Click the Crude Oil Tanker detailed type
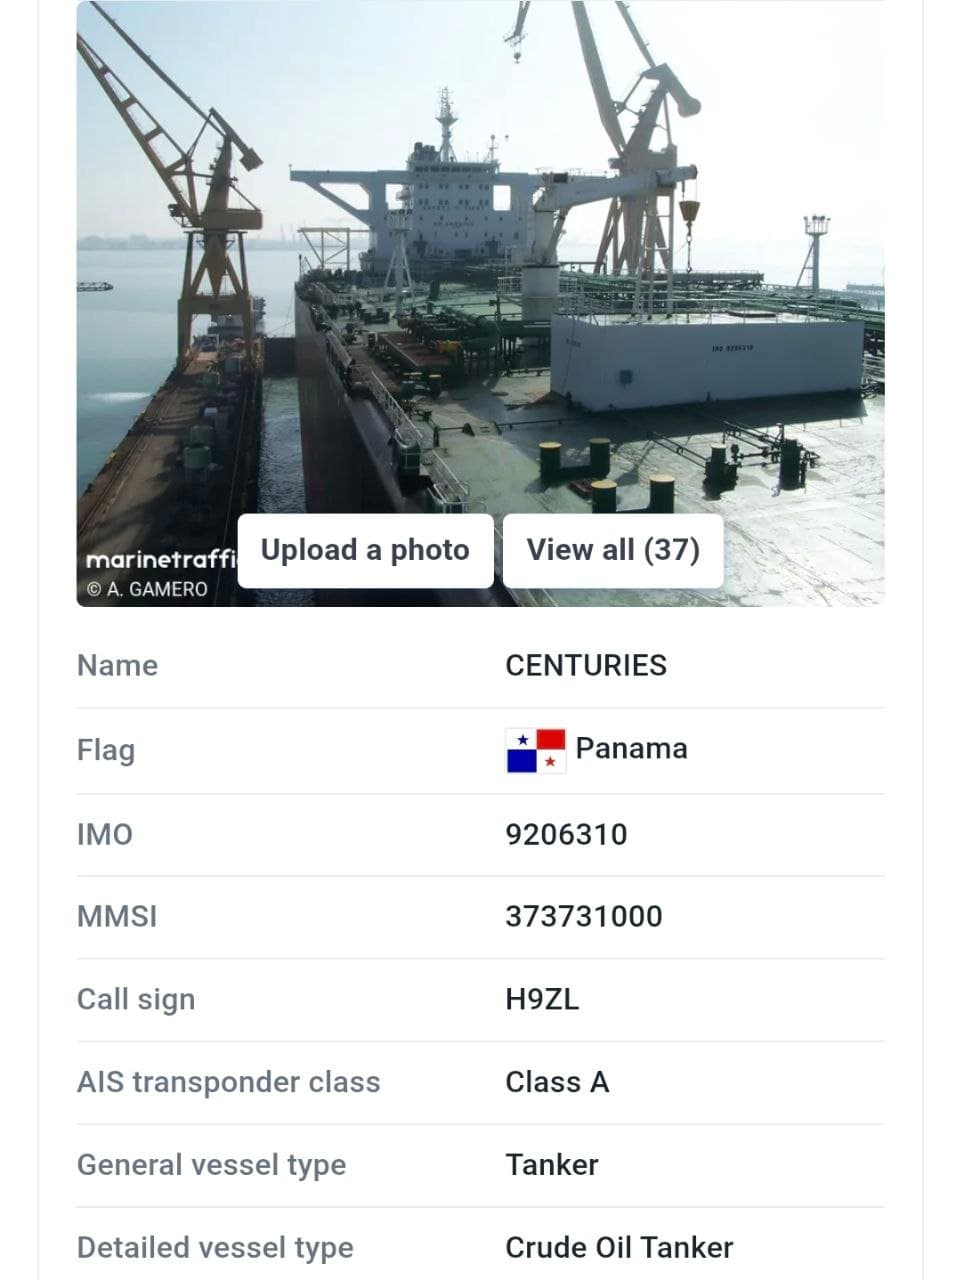The width and height of the screenshot is (961, 1280). click(618, 1247)
